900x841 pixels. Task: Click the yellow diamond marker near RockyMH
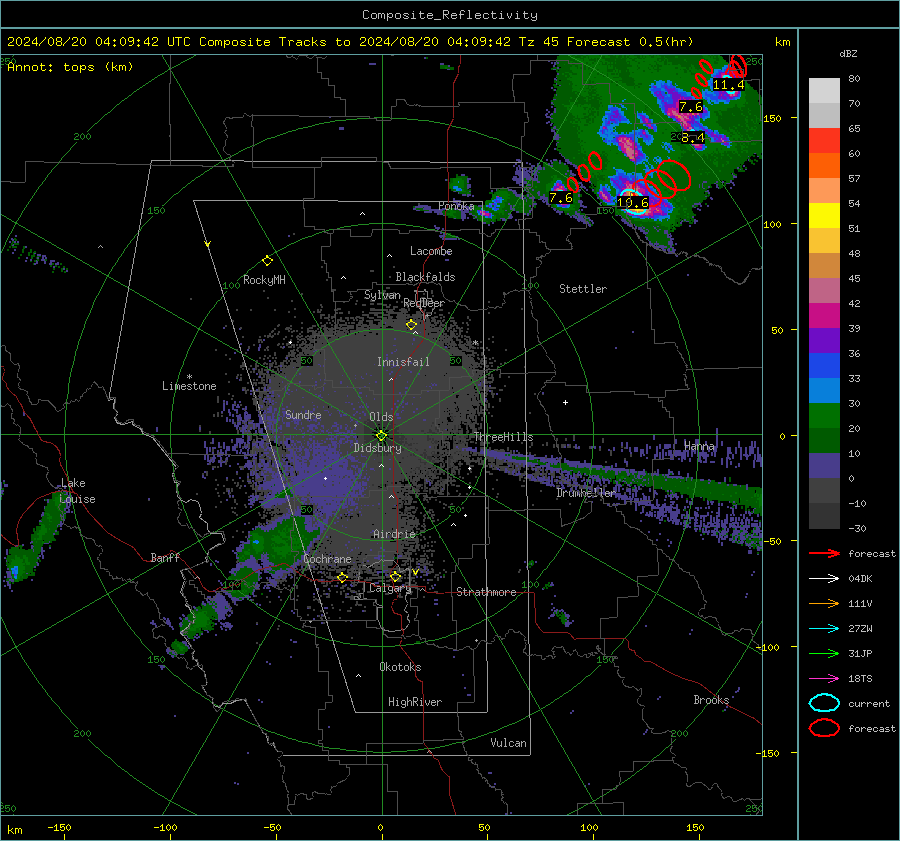coord(267,261)
